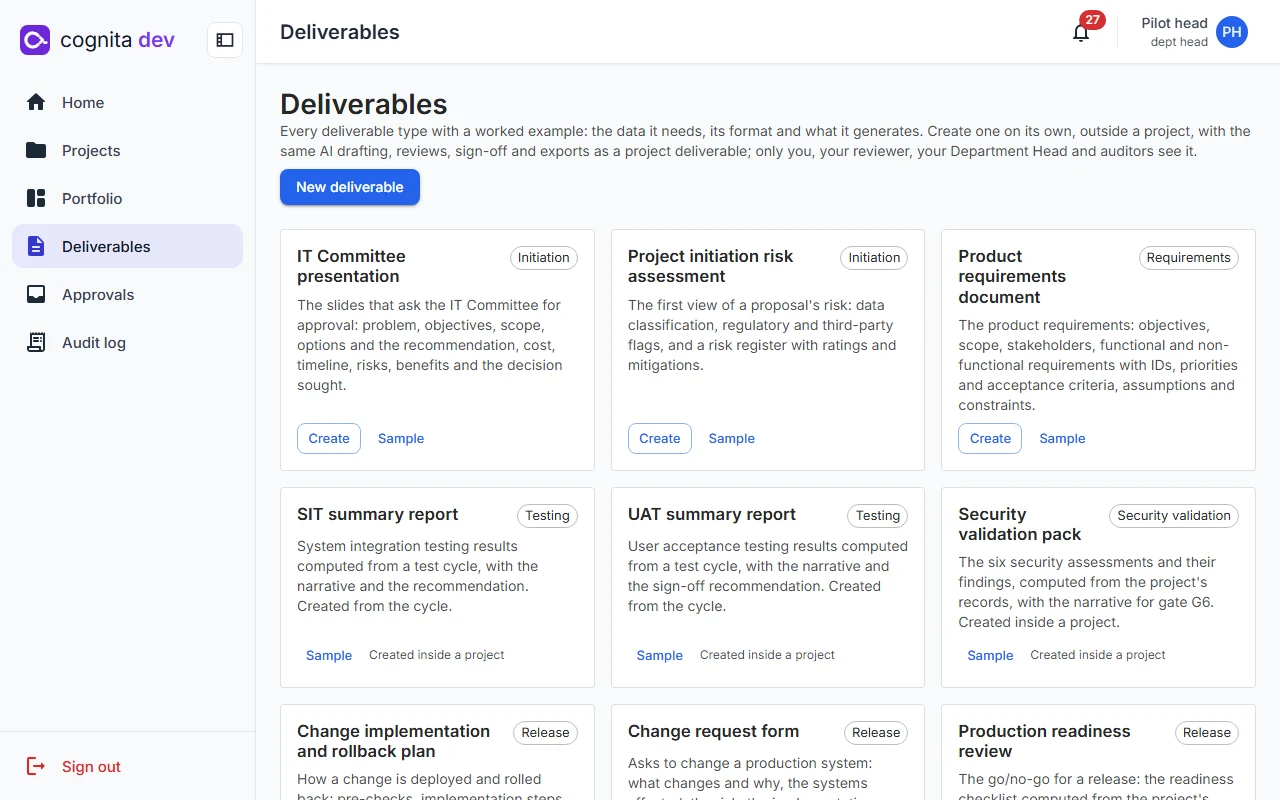
Task: Go to Home in sidebar
Action: click(x=127, y=102)
